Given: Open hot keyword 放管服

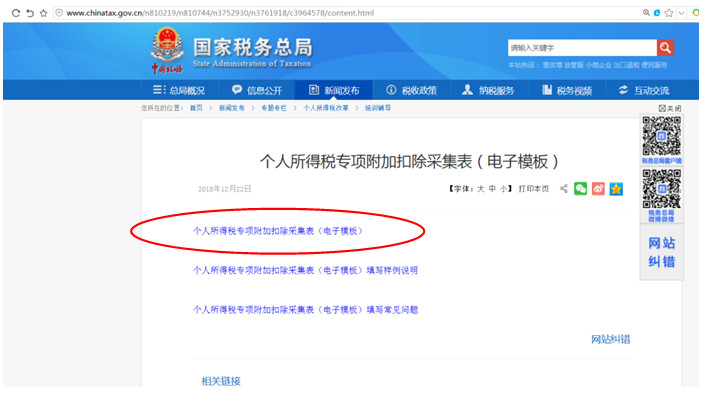Looking at the screenshot, I should (x=574, y=65).
